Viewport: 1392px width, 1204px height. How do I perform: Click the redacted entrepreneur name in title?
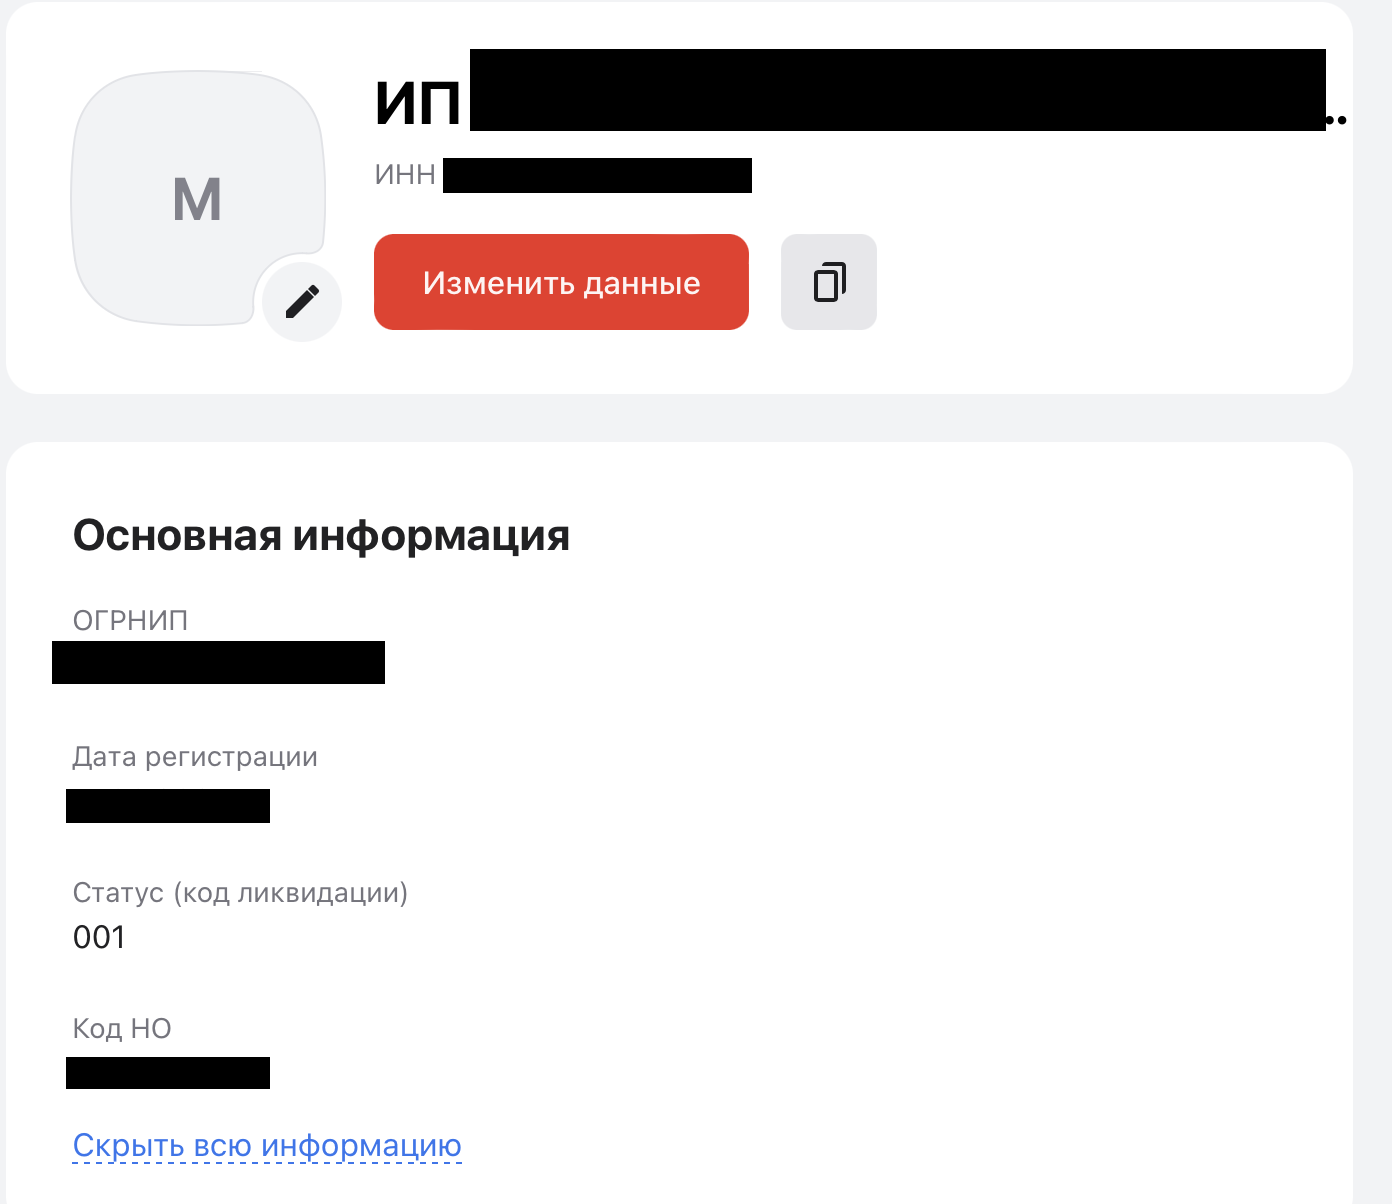click(897, 90)
